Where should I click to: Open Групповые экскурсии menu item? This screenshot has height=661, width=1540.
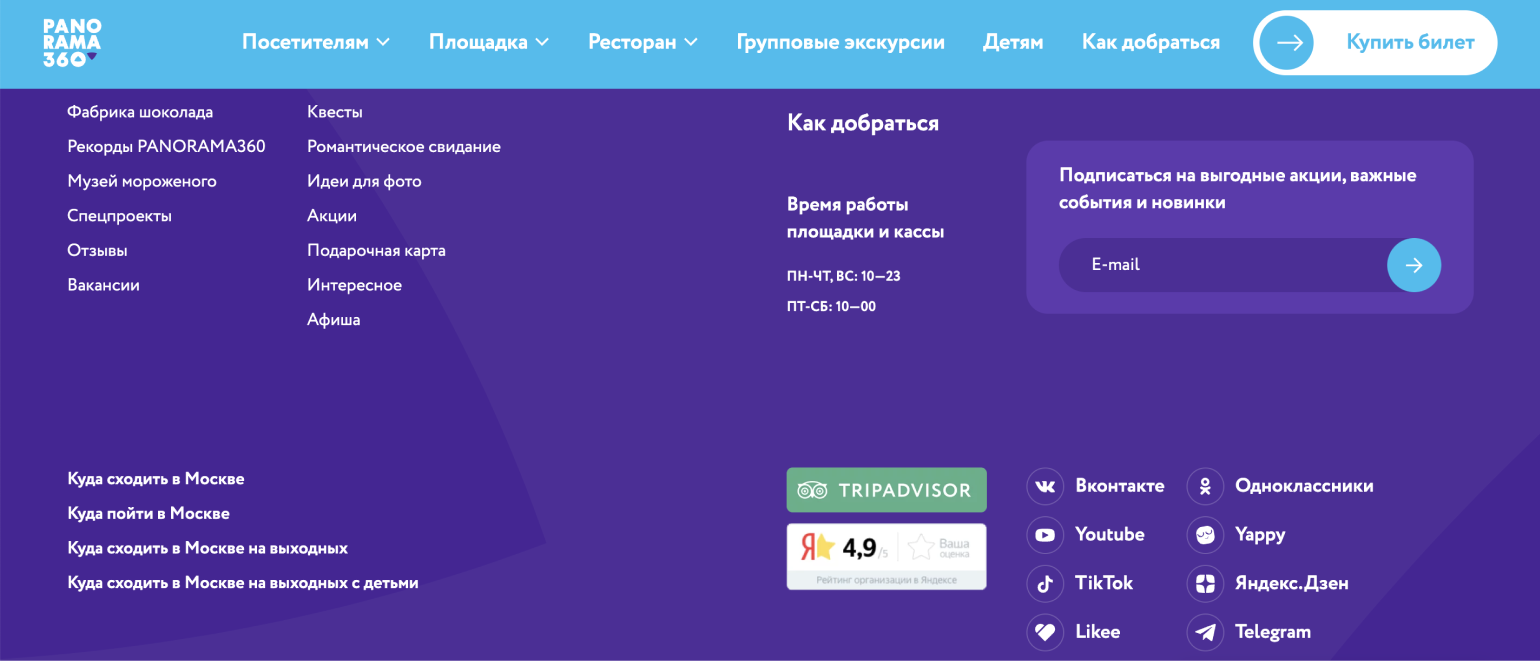pyautogui.click(x=841, y=42)
